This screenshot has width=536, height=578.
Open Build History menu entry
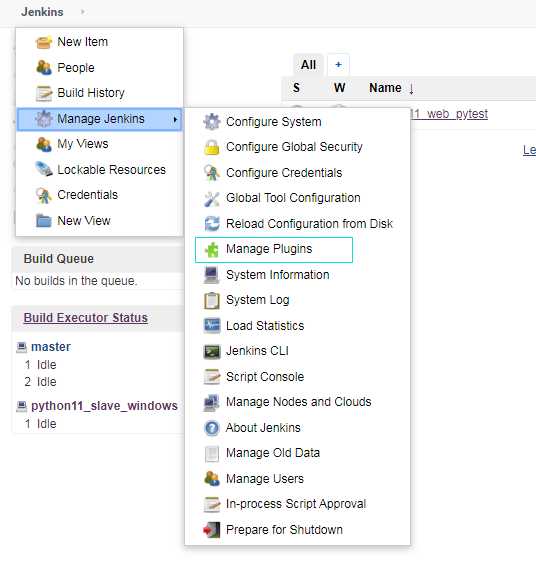point(100,93)
